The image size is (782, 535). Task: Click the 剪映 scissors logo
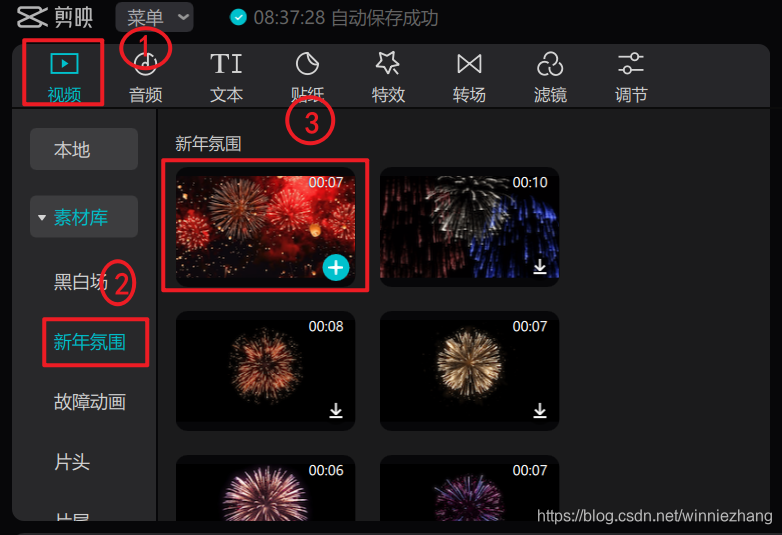[x=32, y=17]
